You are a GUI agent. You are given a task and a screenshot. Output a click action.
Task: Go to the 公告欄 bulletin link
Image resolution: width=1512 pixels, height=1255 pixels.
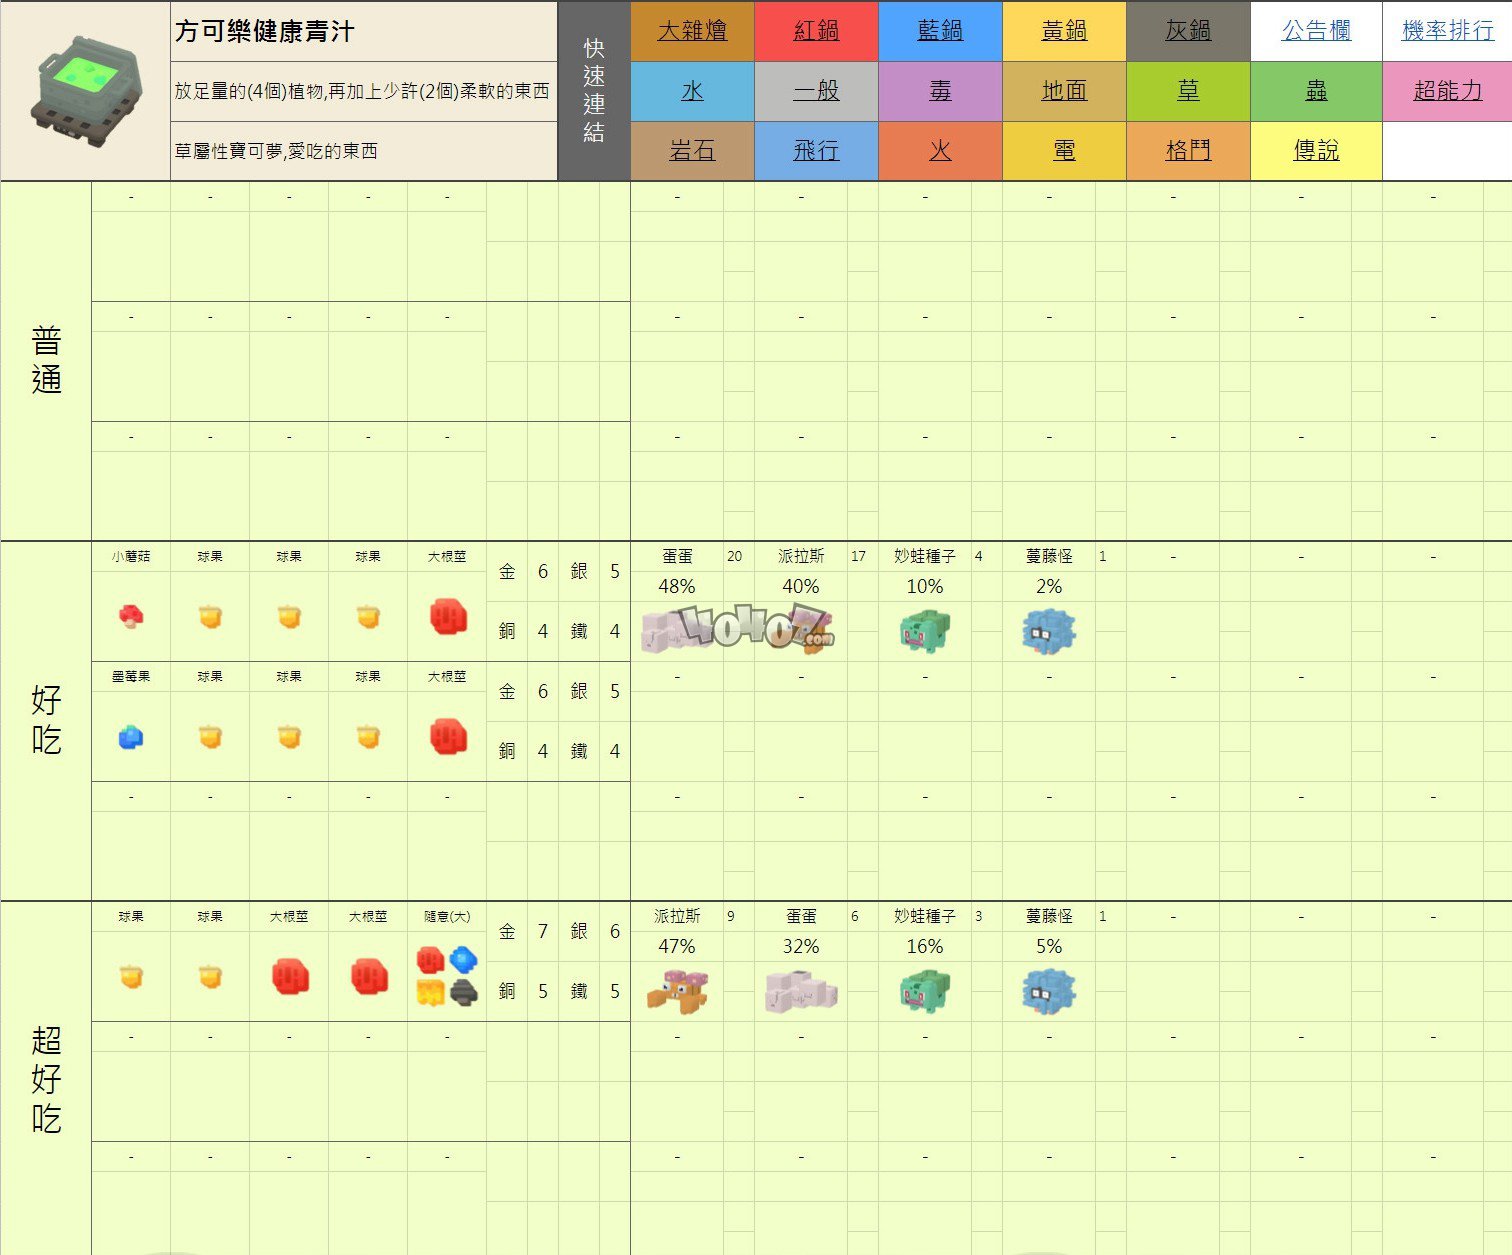tap(1316, 31)
